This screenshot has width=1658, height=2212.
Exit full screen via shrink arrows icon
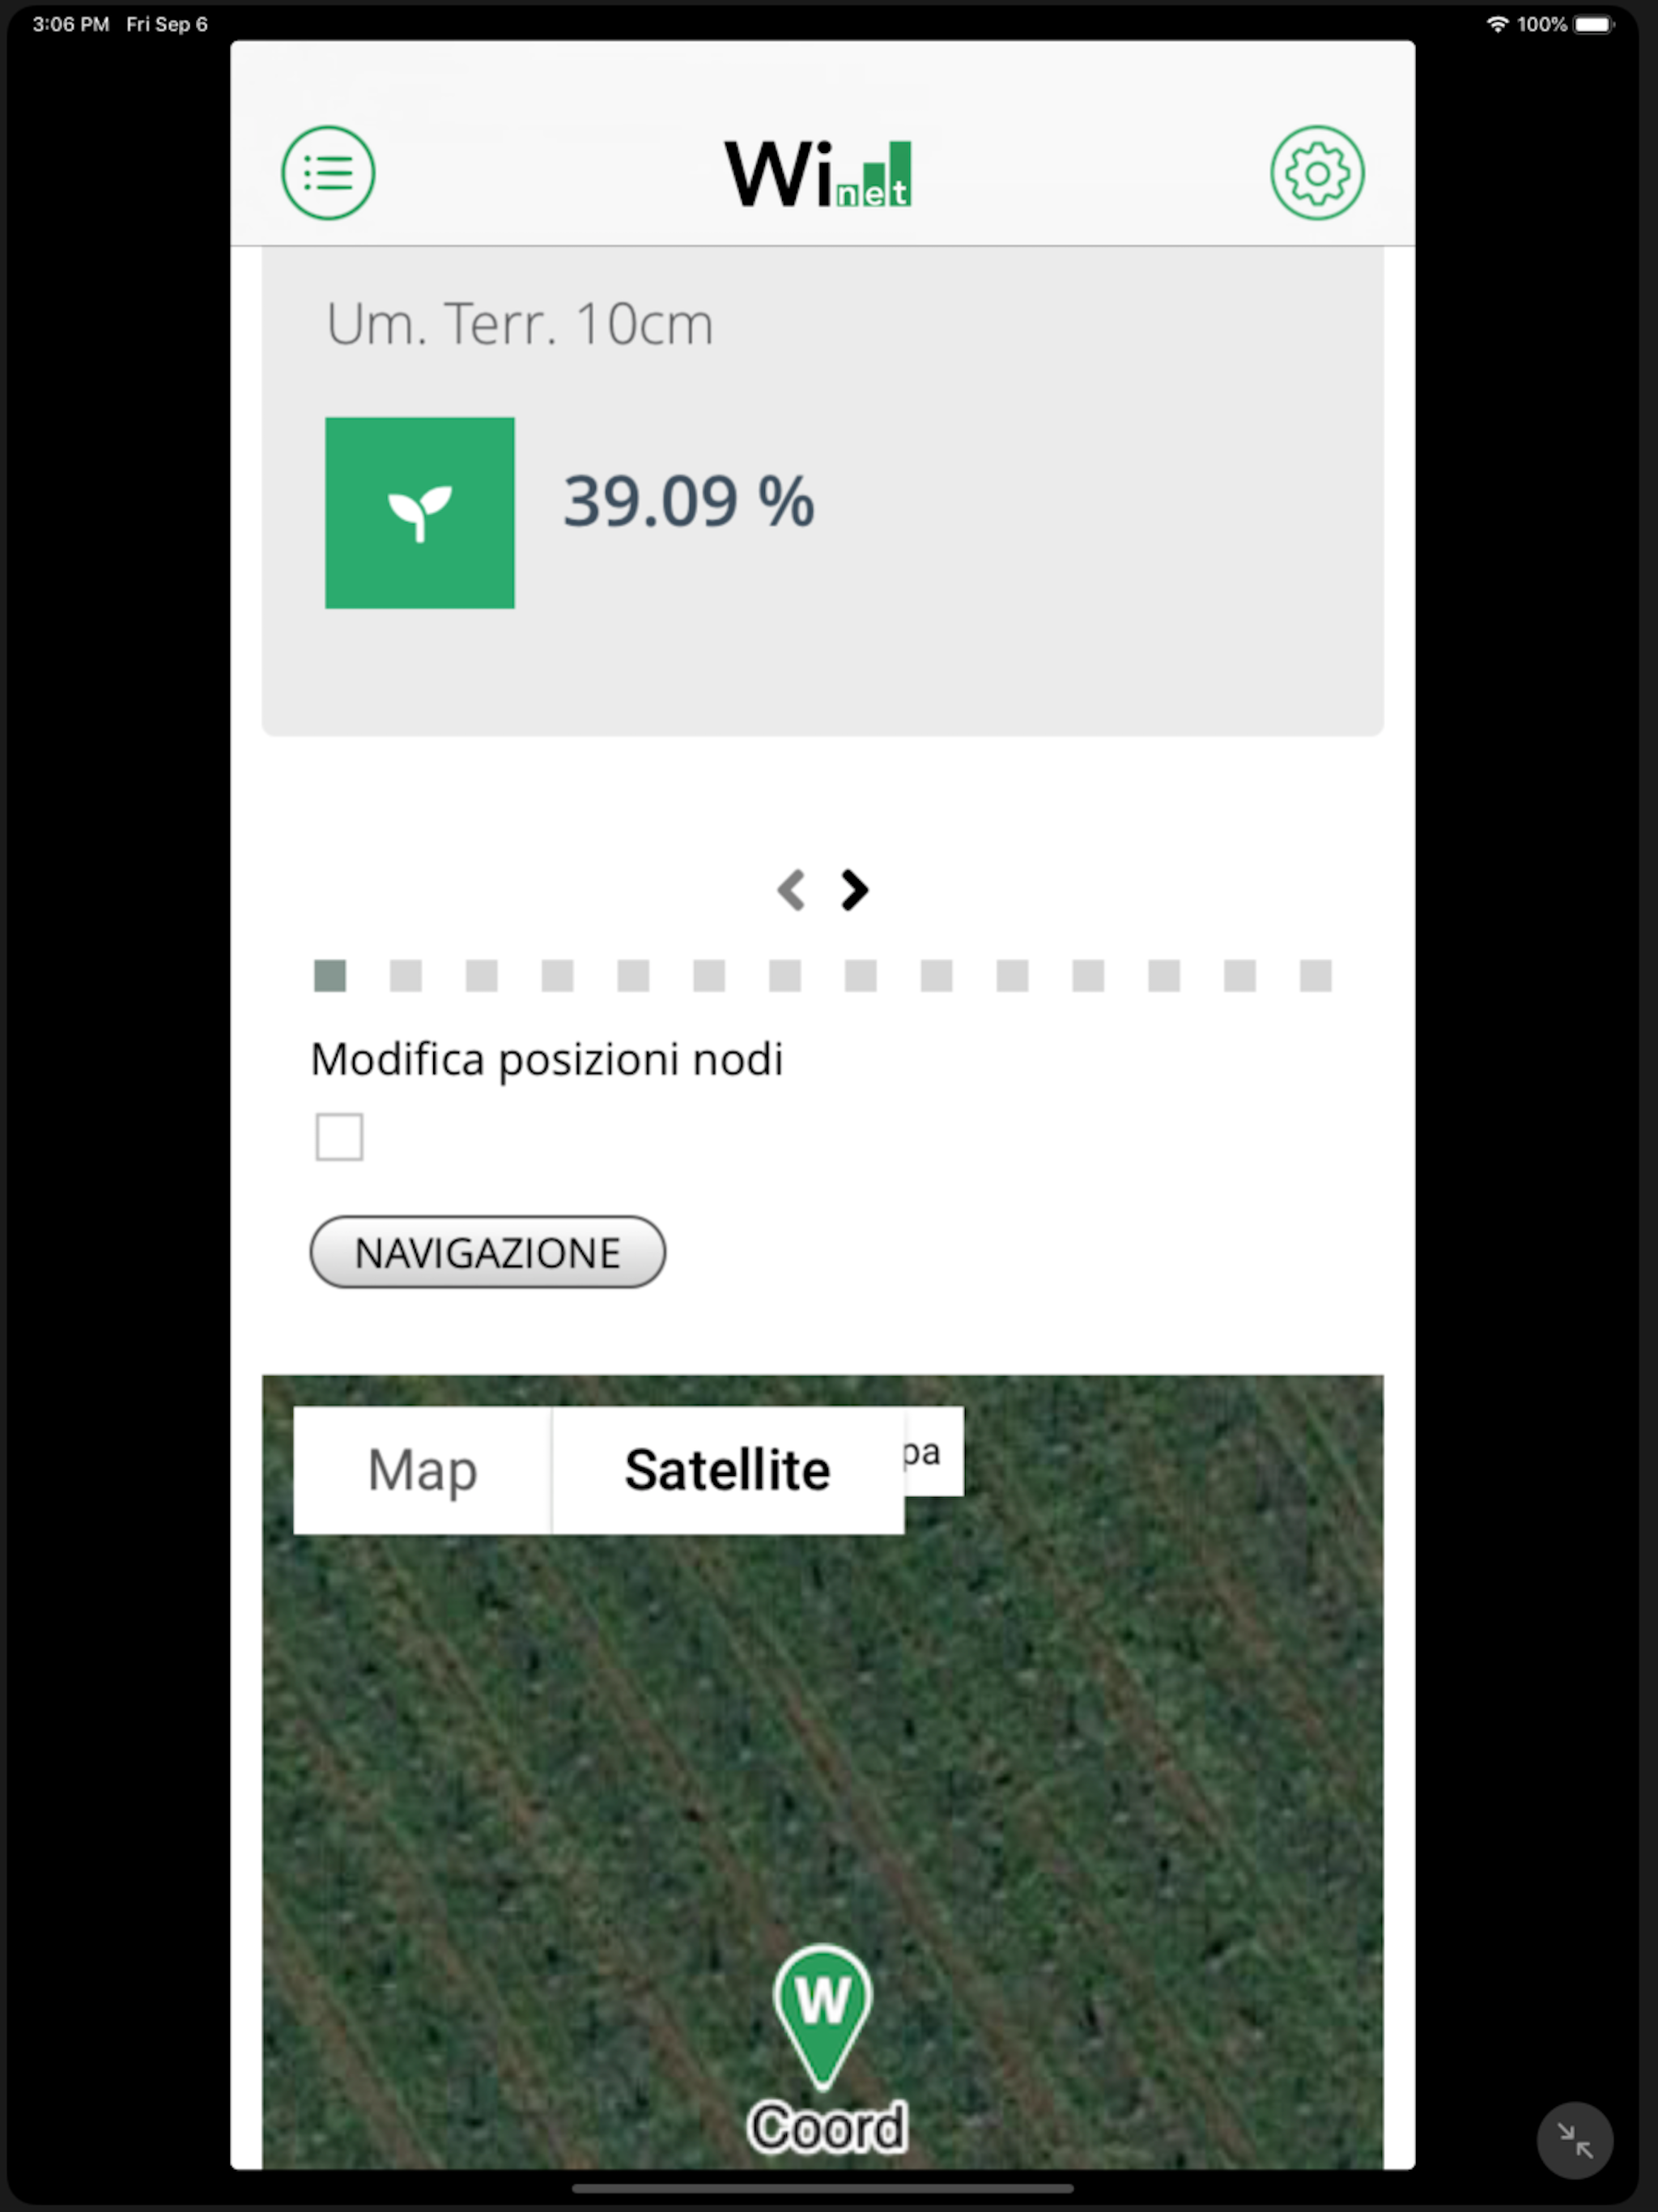pos(1574,2141)
